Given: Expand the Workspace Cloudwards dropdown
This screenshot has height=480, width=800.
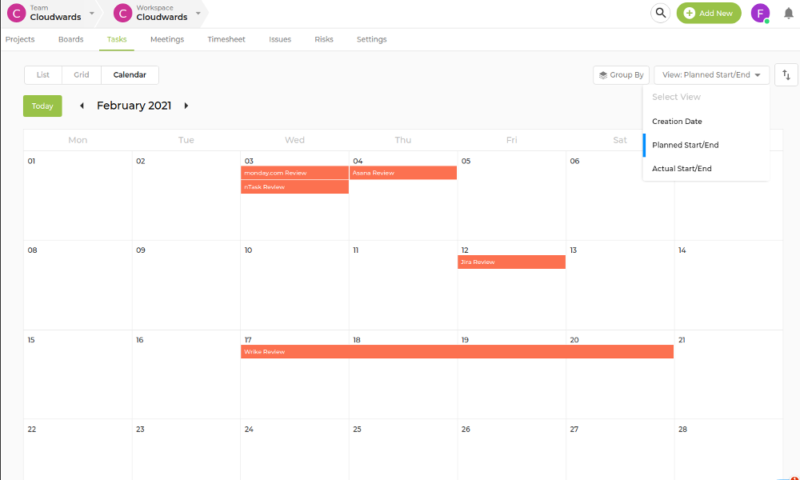Looking at the screenshot, I should [x=198, y=13].
